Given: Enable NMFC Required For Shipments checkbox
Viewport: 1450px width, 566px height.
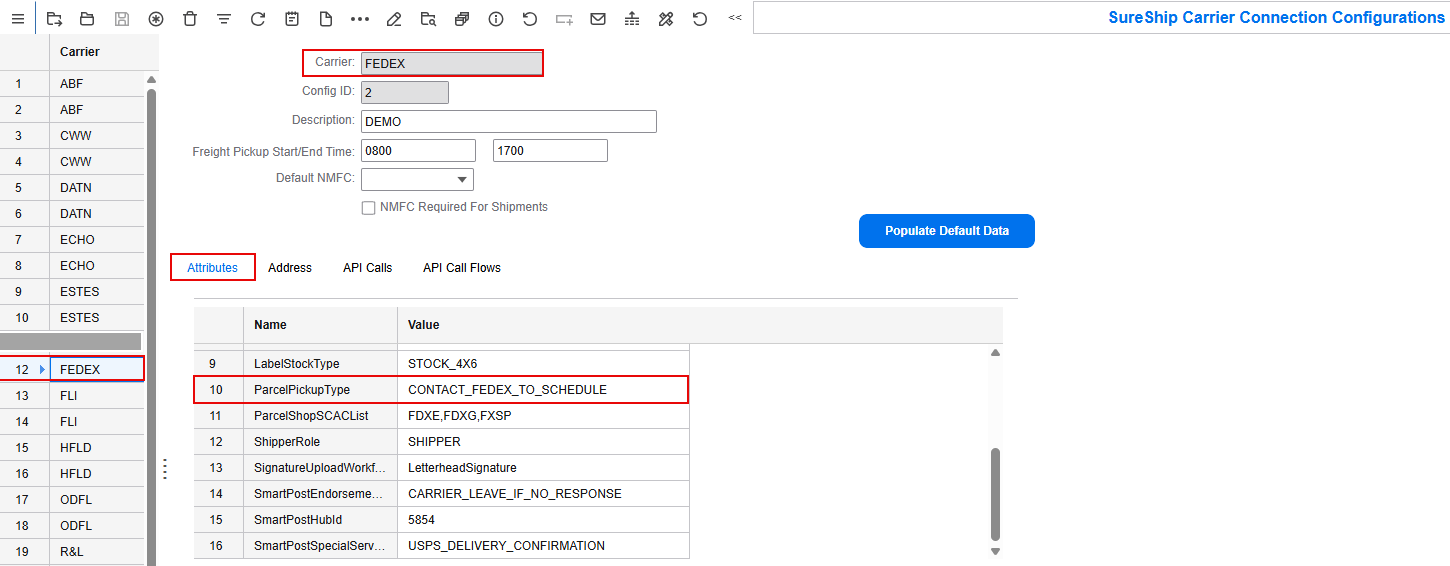Looking at the screenshot, I should 368,208.
